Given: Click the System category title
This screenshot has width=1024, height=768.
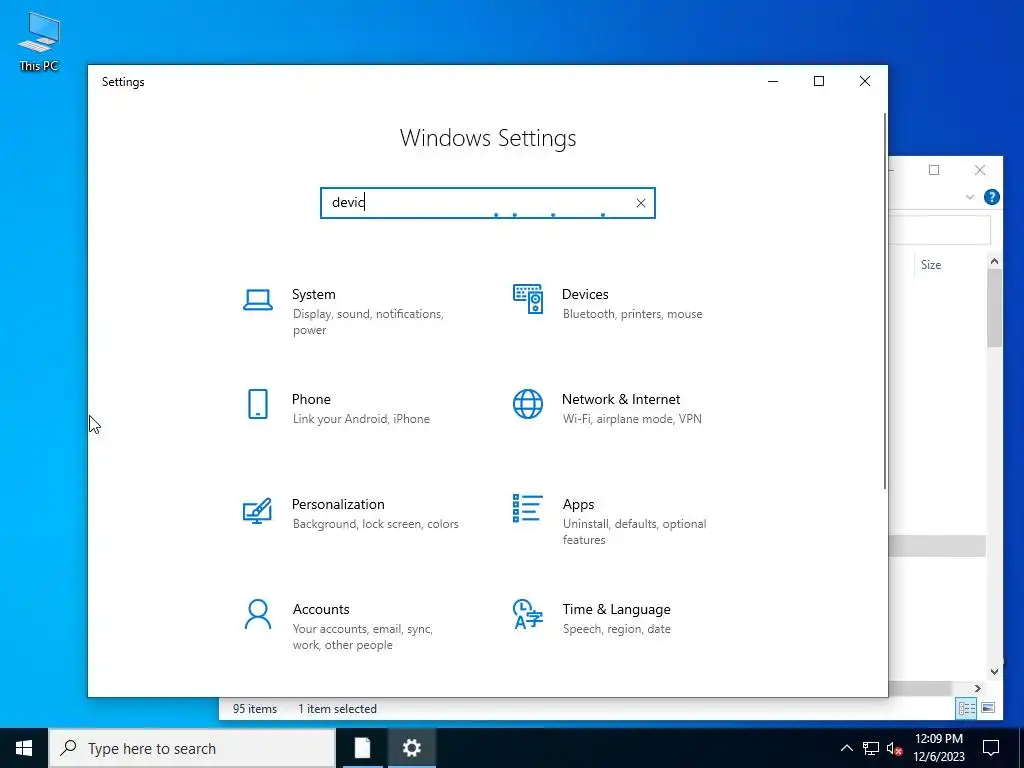Looking at the screenshot, I should pyautogui.click(x=313, y=295).
